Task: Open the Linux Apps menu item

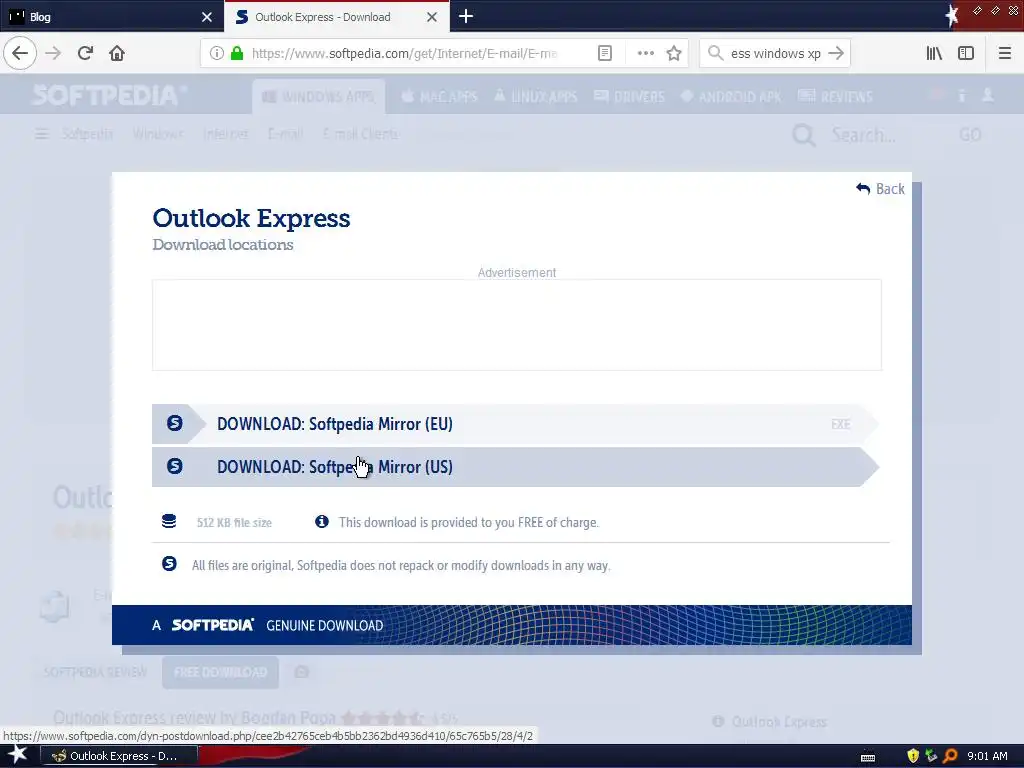Action: point(536,97)
